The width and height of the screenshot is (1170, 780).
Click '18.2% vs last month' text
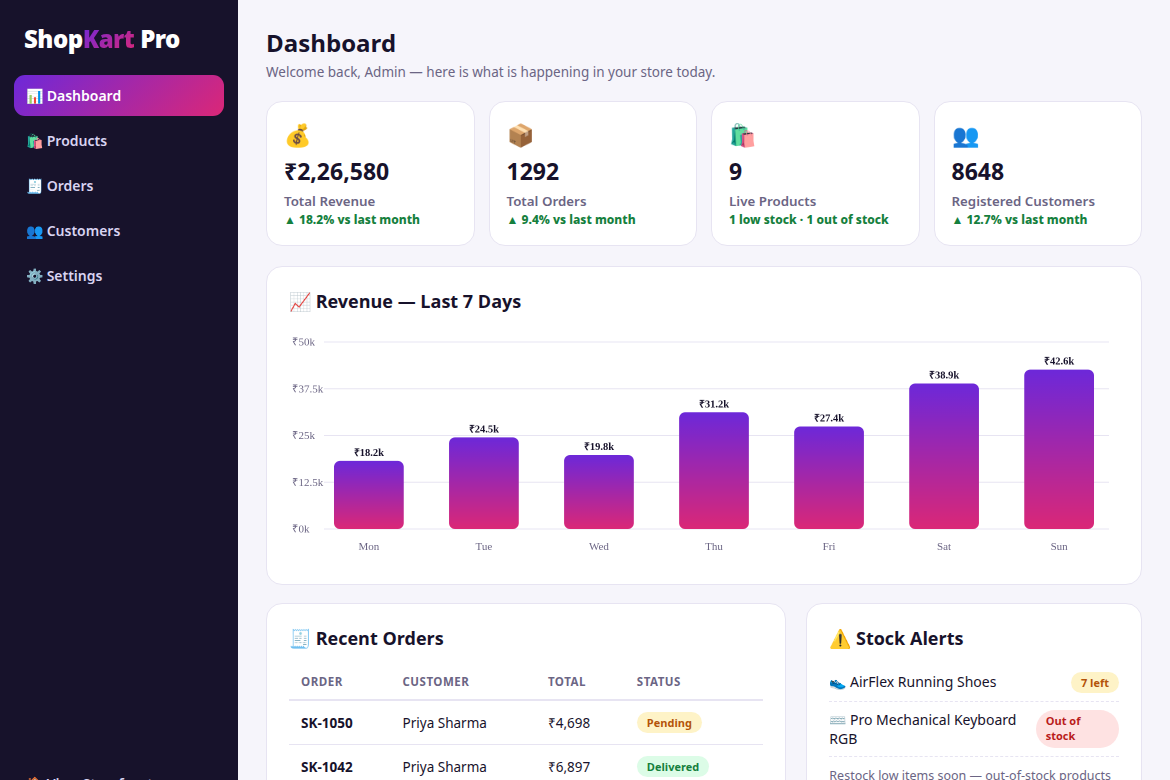(352, 219)
